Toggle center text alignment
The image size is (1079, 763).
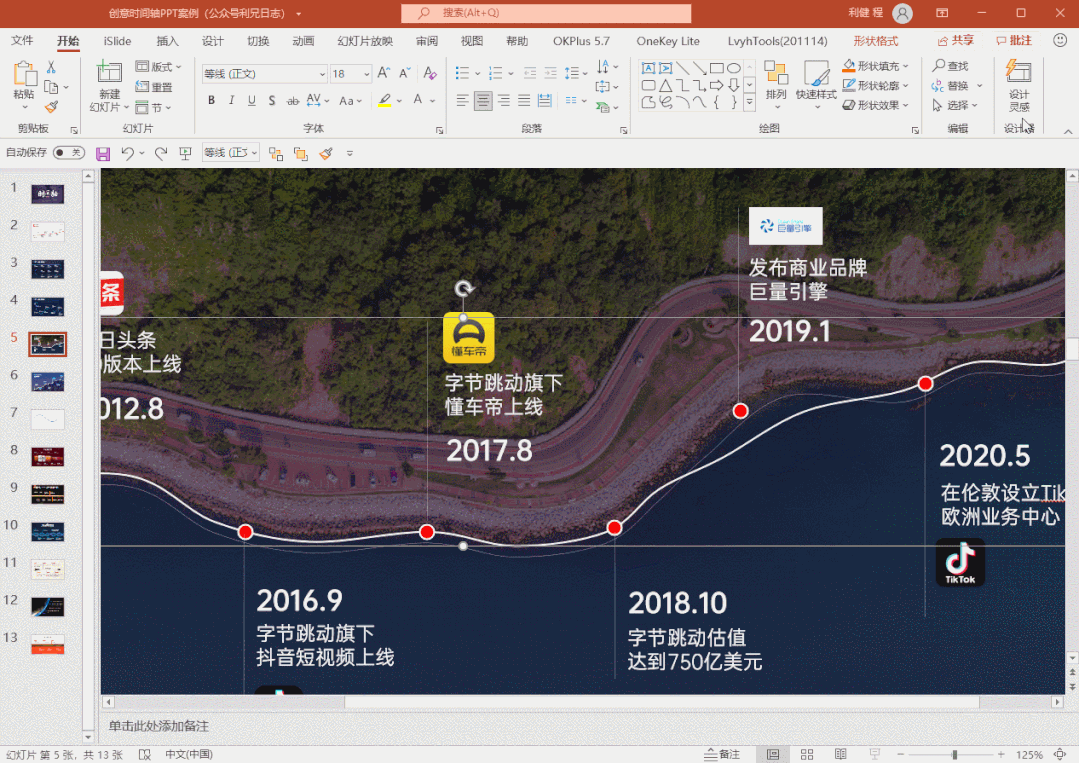pos(483,101)
